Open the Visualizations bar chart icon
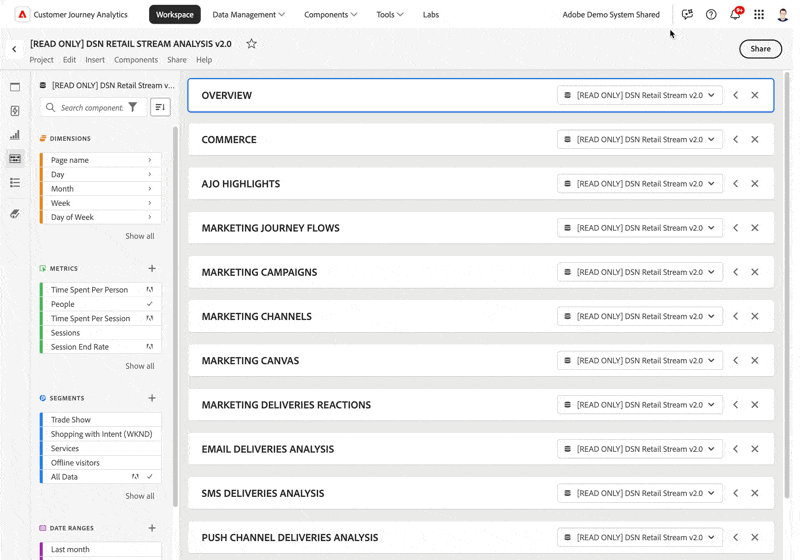Screen dimensions: 800x560 [15, 135]
